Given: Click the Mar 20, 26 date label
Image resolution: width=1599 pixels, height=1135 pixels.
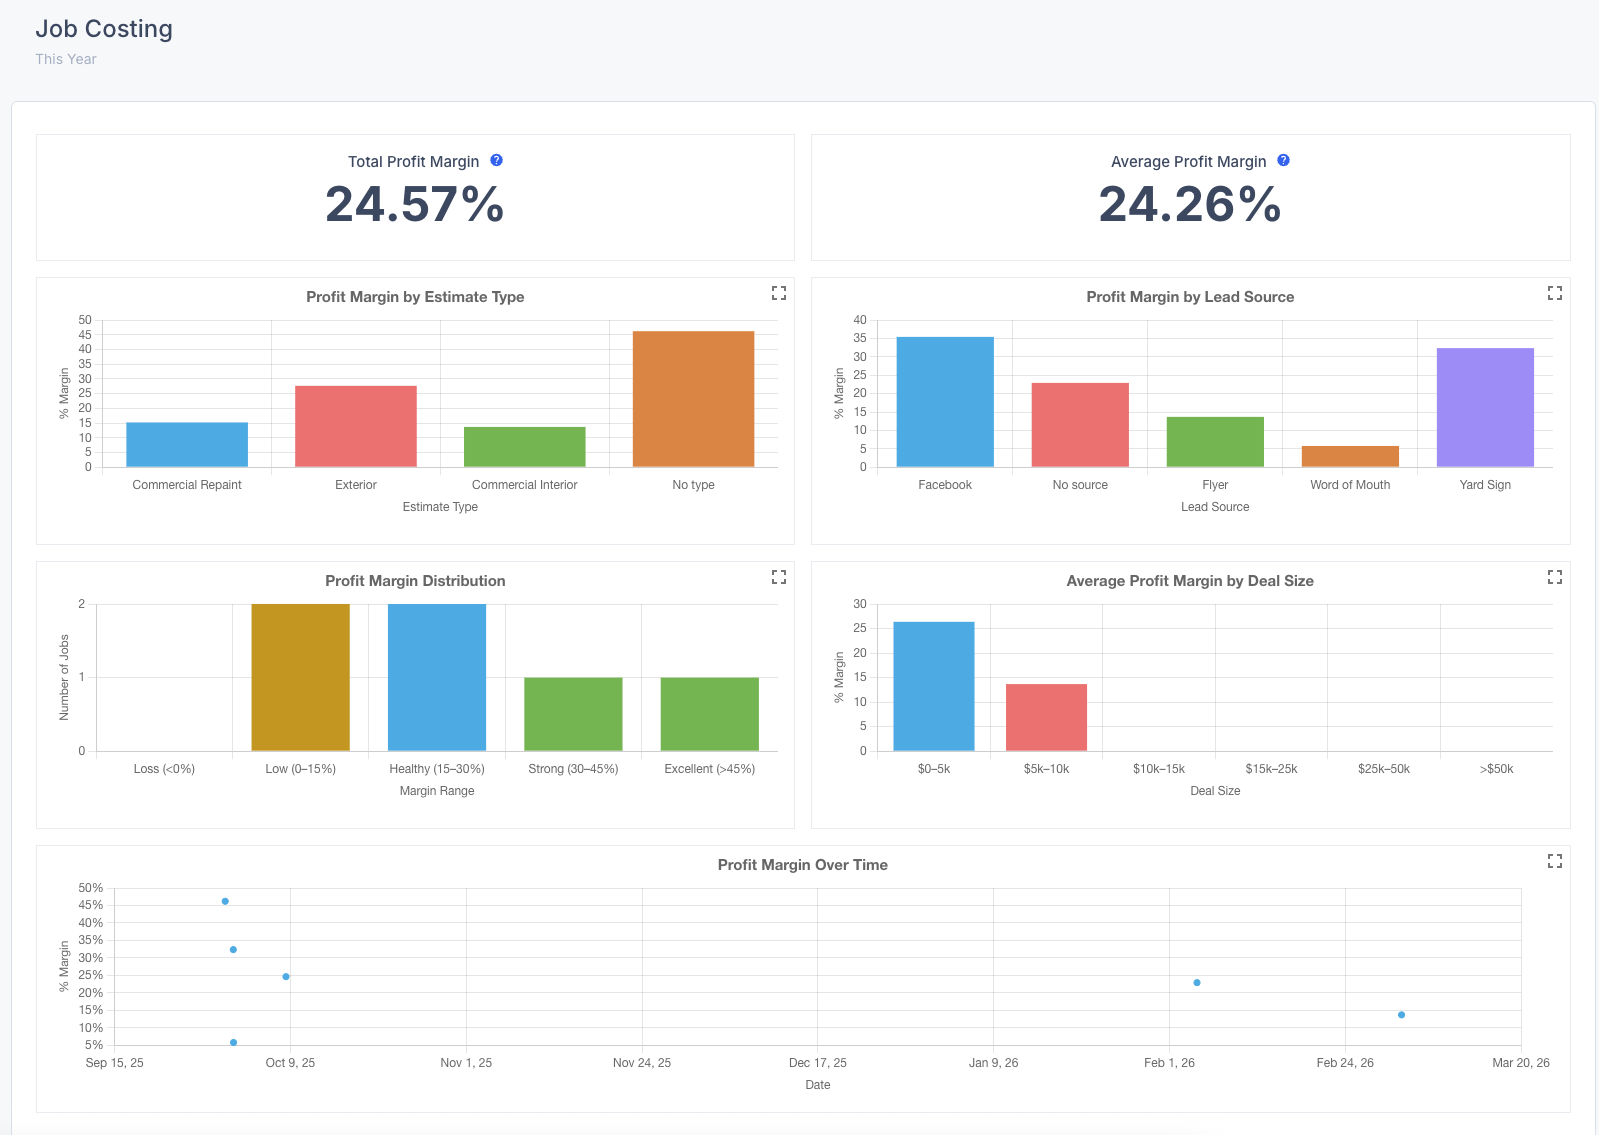Looking at the screenshot, I should coord(1520,1063).
